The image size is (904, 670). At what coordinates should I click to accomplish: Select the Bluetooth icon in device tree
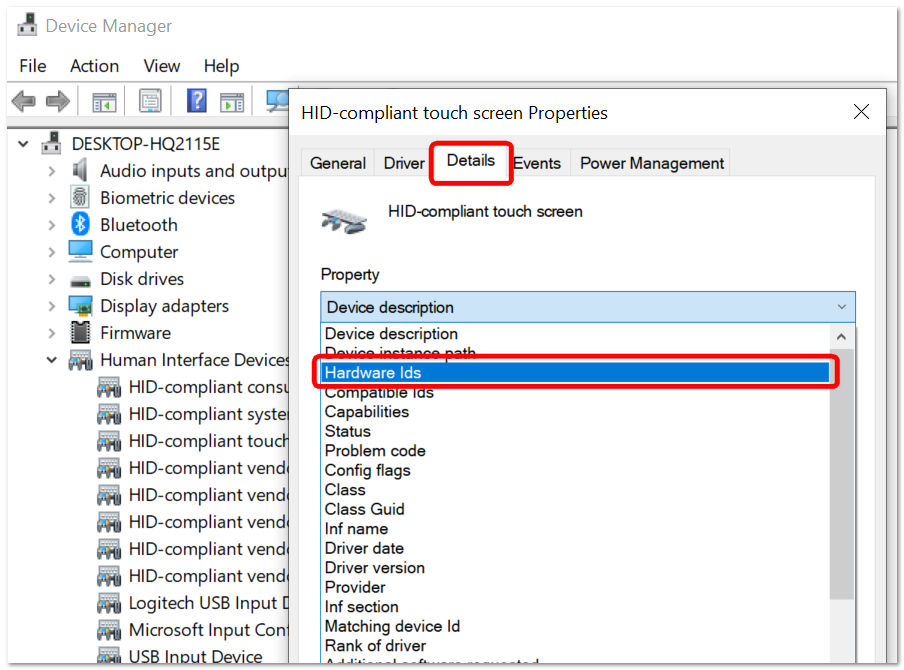80,224
